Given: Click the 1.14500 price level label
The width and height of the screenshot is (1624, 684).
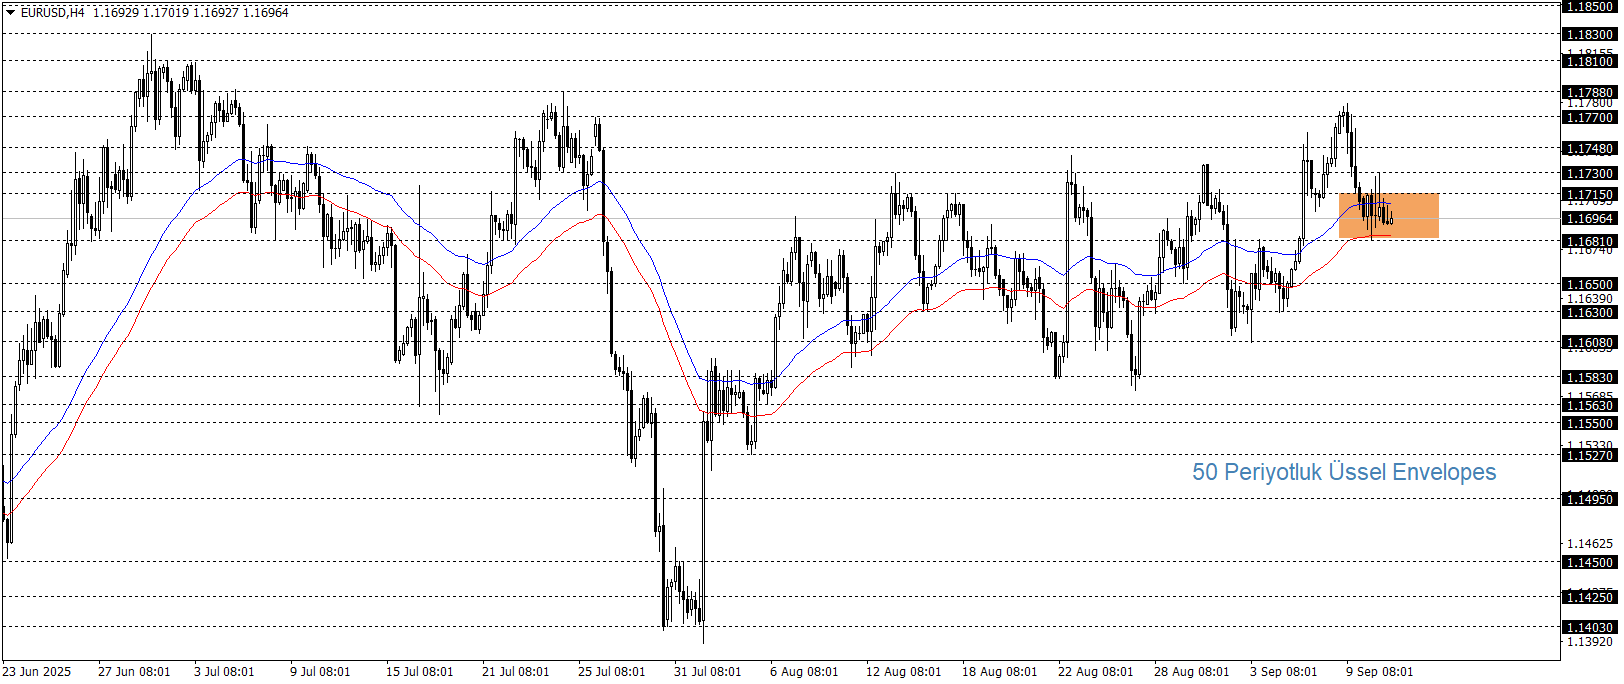Looking at the screenshot, I should coord(1589,562).
